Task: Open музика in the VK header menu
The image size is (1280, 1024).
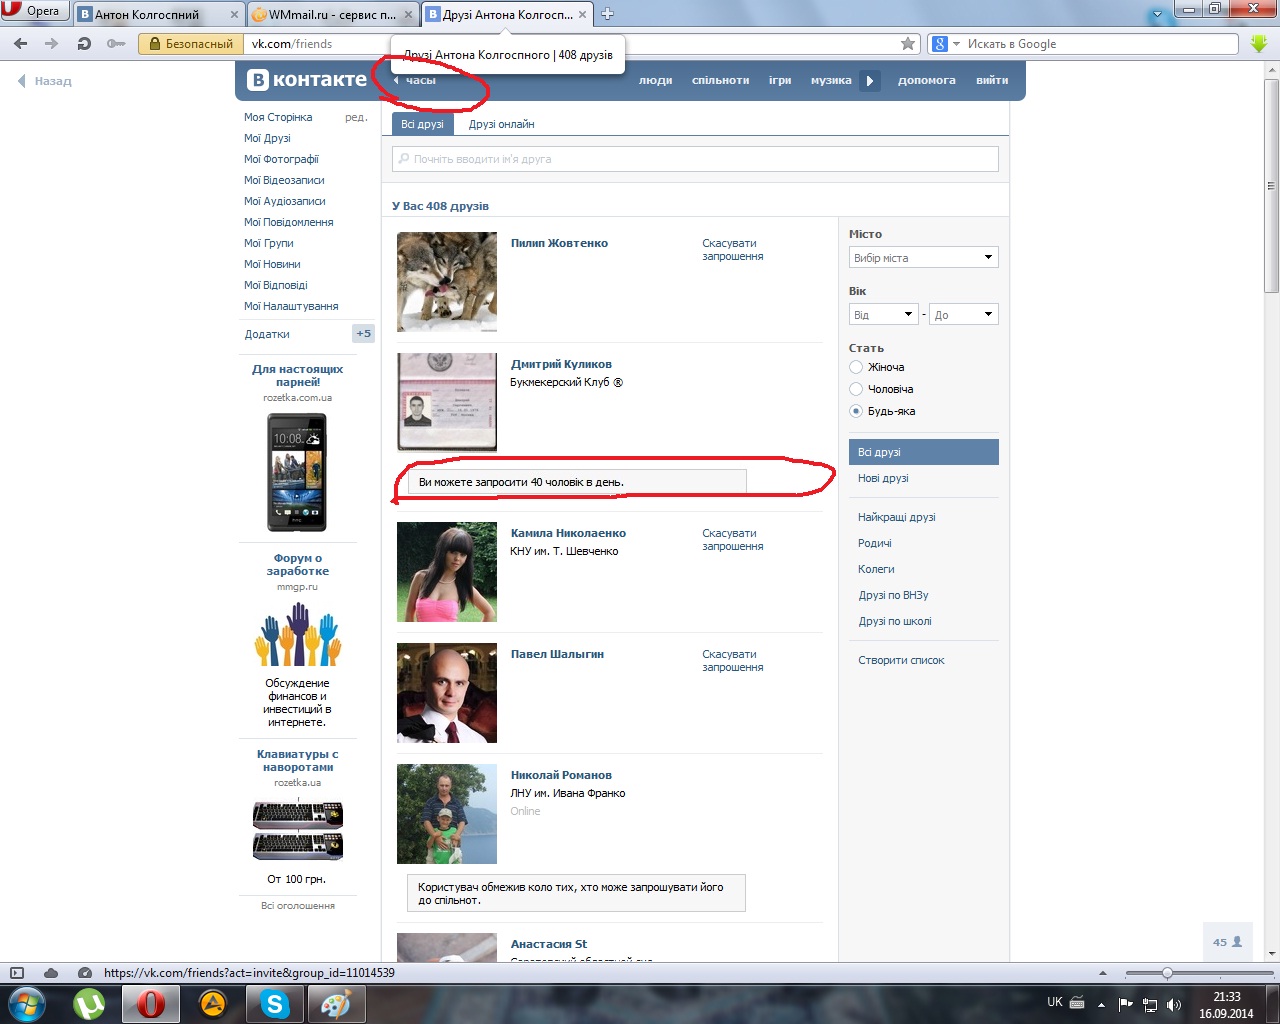Action: (831, 81)
